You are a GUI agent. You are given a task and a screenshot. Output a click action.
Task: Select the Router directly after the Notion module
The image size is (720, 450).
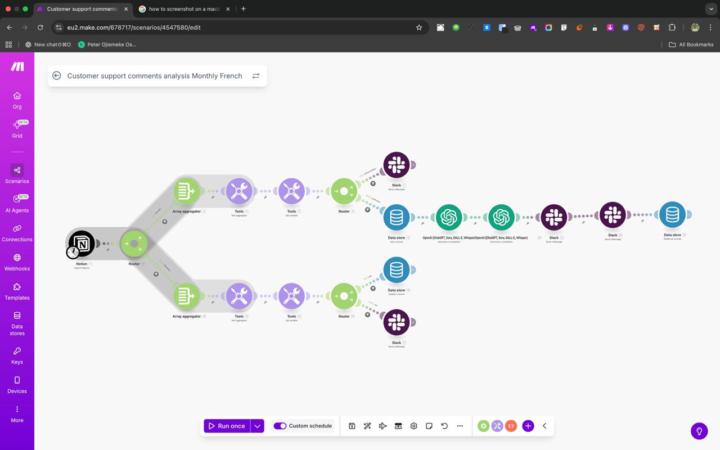point(134,243)
